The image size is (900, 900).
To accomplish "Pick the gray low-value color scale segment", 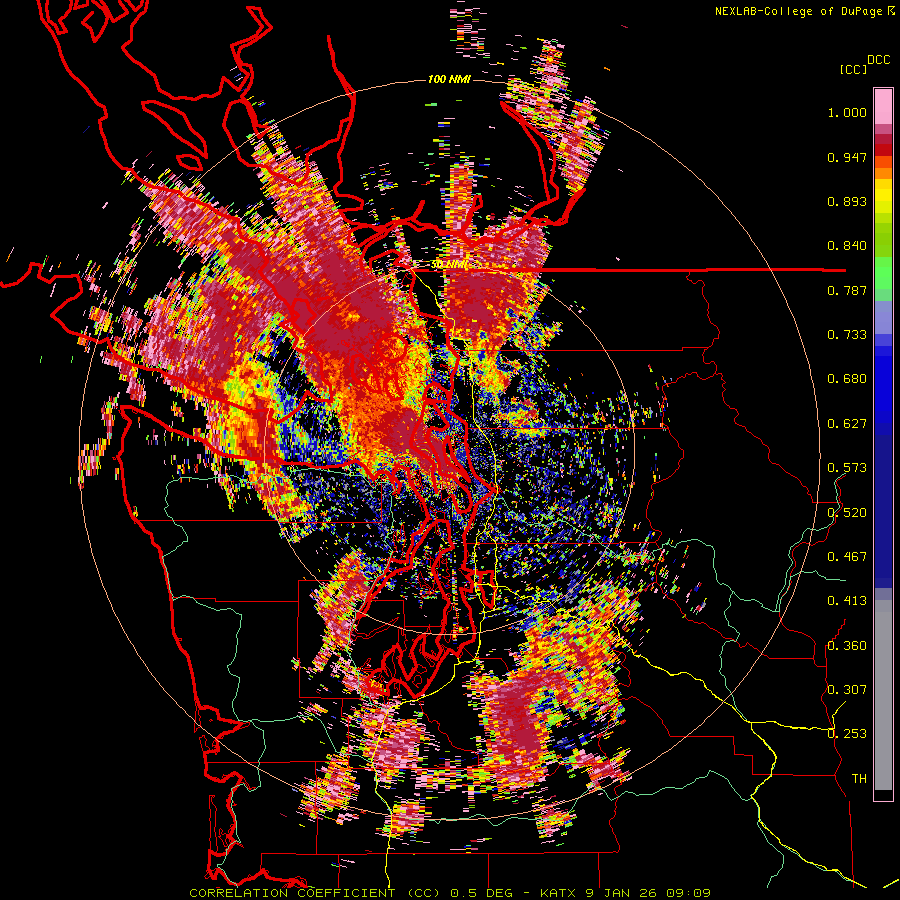I will 883,695.
